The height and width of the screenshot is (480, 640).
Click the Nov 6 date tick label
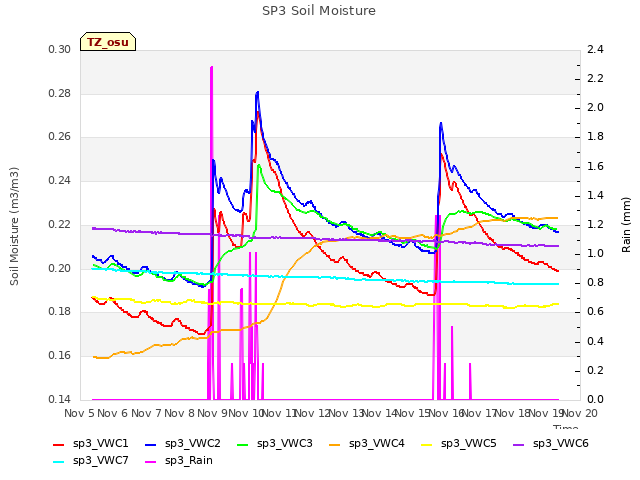pos(113,413)
